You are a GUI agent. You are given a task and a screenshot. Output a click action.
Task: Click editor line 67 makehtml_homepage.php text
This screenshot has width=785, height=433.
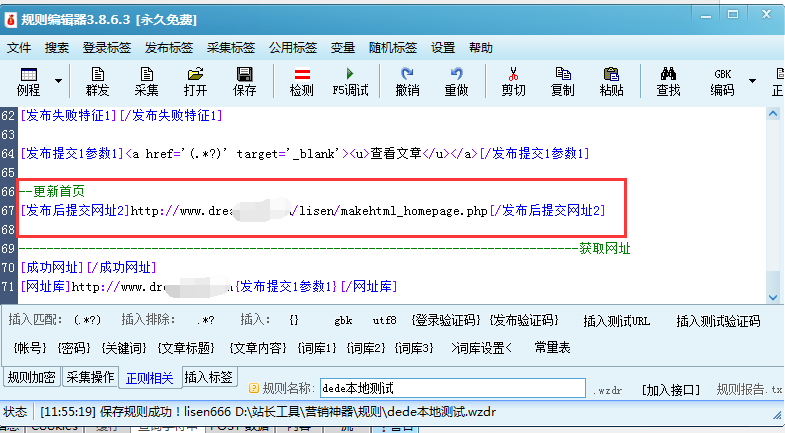414,211
